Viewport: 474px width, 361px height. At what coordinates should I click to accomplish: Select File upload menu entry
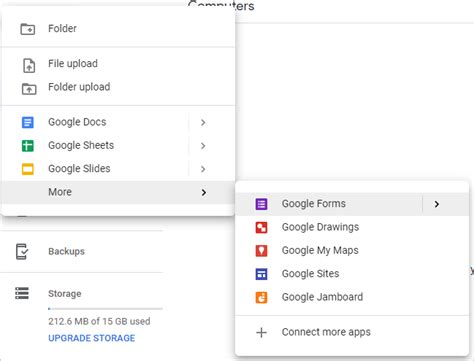pos(118,64)
